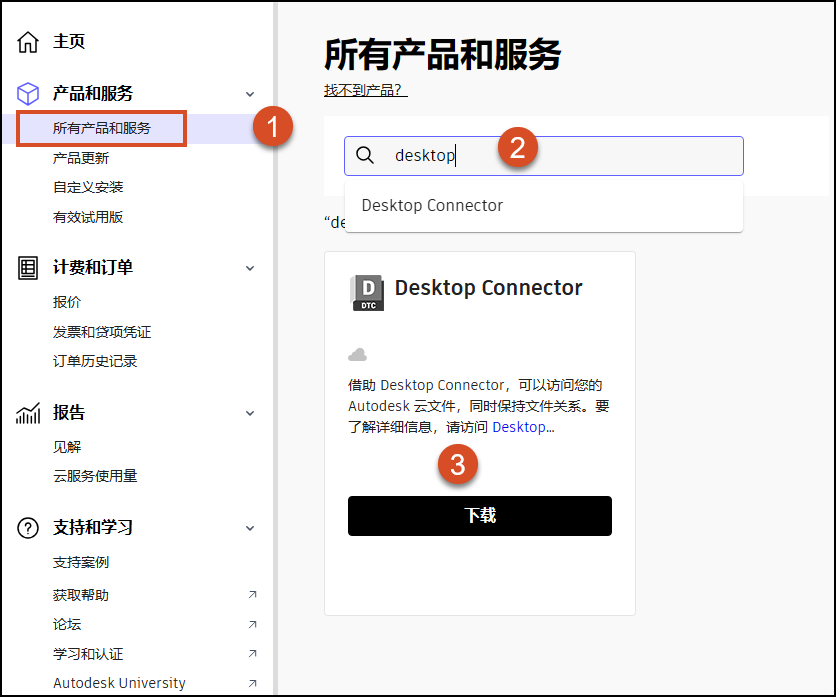Click the cloud icon in product card
This screenshot has height=697, width=836.
tap(357, 354)
